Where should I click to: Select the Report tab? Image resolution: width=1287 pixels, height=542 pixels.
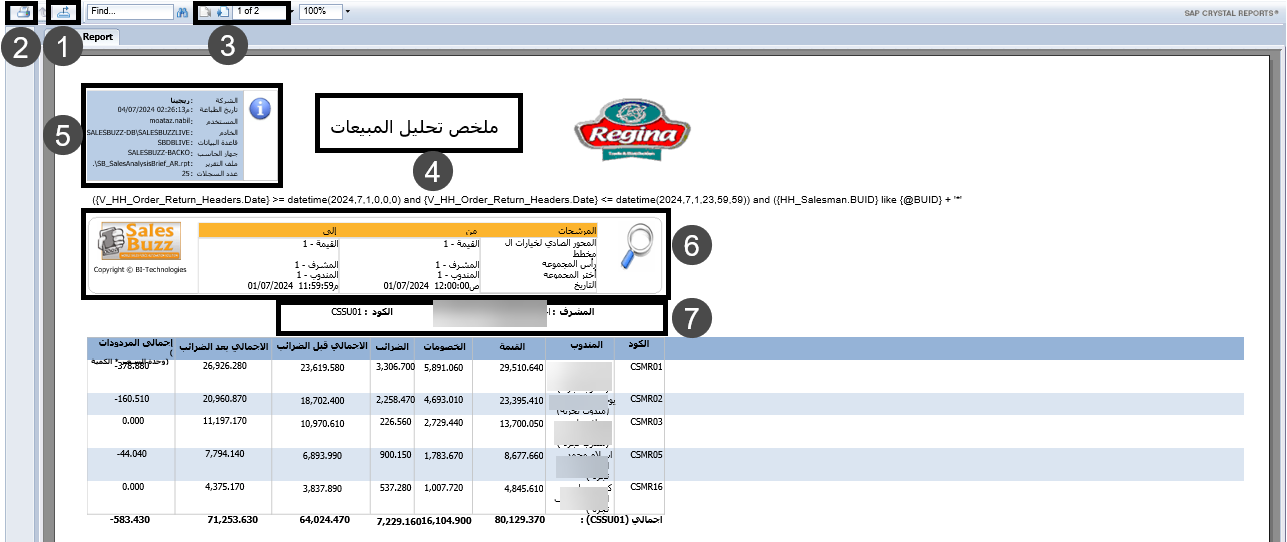[x=98, y=37]
